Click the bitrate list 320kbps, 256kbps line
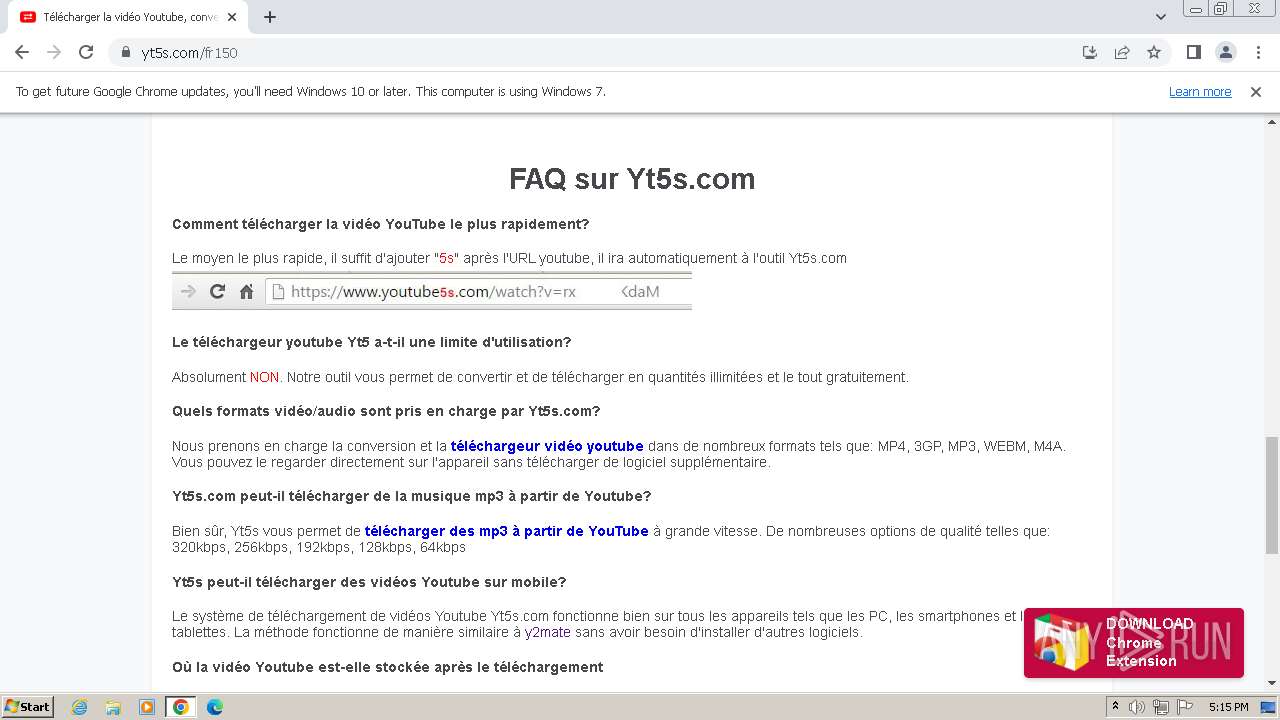Image resolution: width=1280 pixels, height=720 pixels. (319, 547)
